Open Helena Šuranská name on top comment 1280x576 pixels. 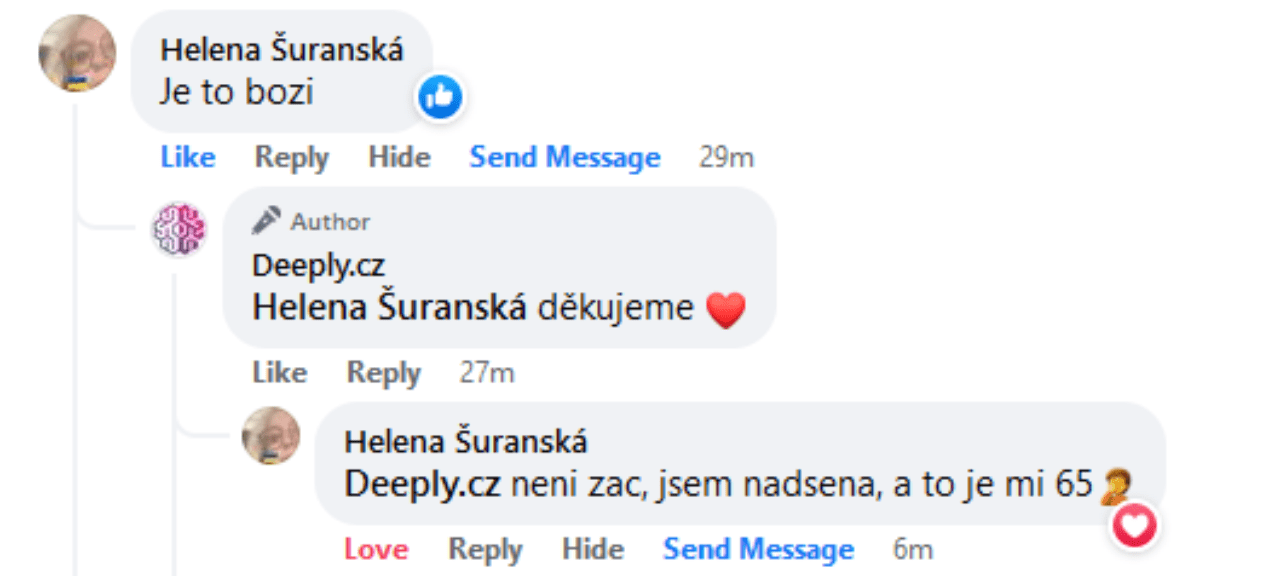coord(282,50)
